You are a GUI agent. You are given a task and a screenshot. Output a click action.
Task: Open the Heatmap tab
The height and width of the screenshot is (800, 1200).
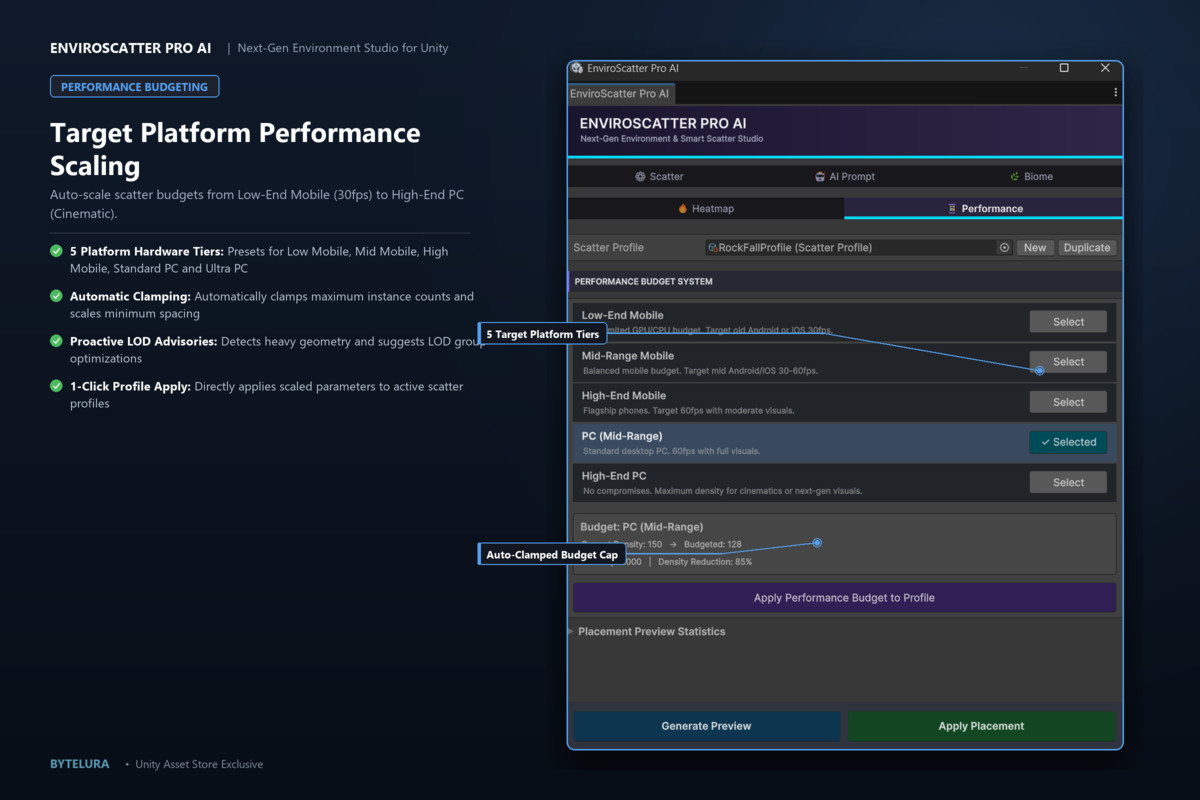coord(706,208)
